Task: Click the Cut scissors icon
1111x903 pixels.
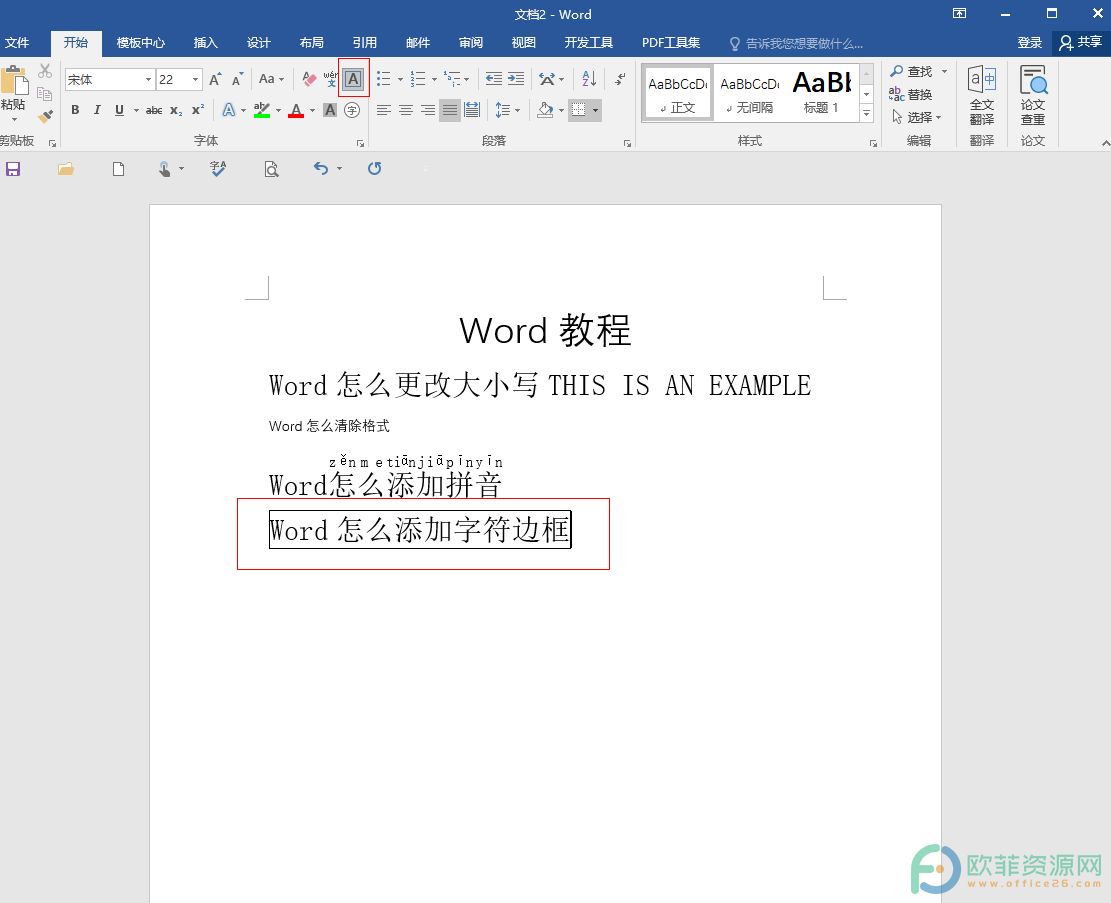Action: 45,71
